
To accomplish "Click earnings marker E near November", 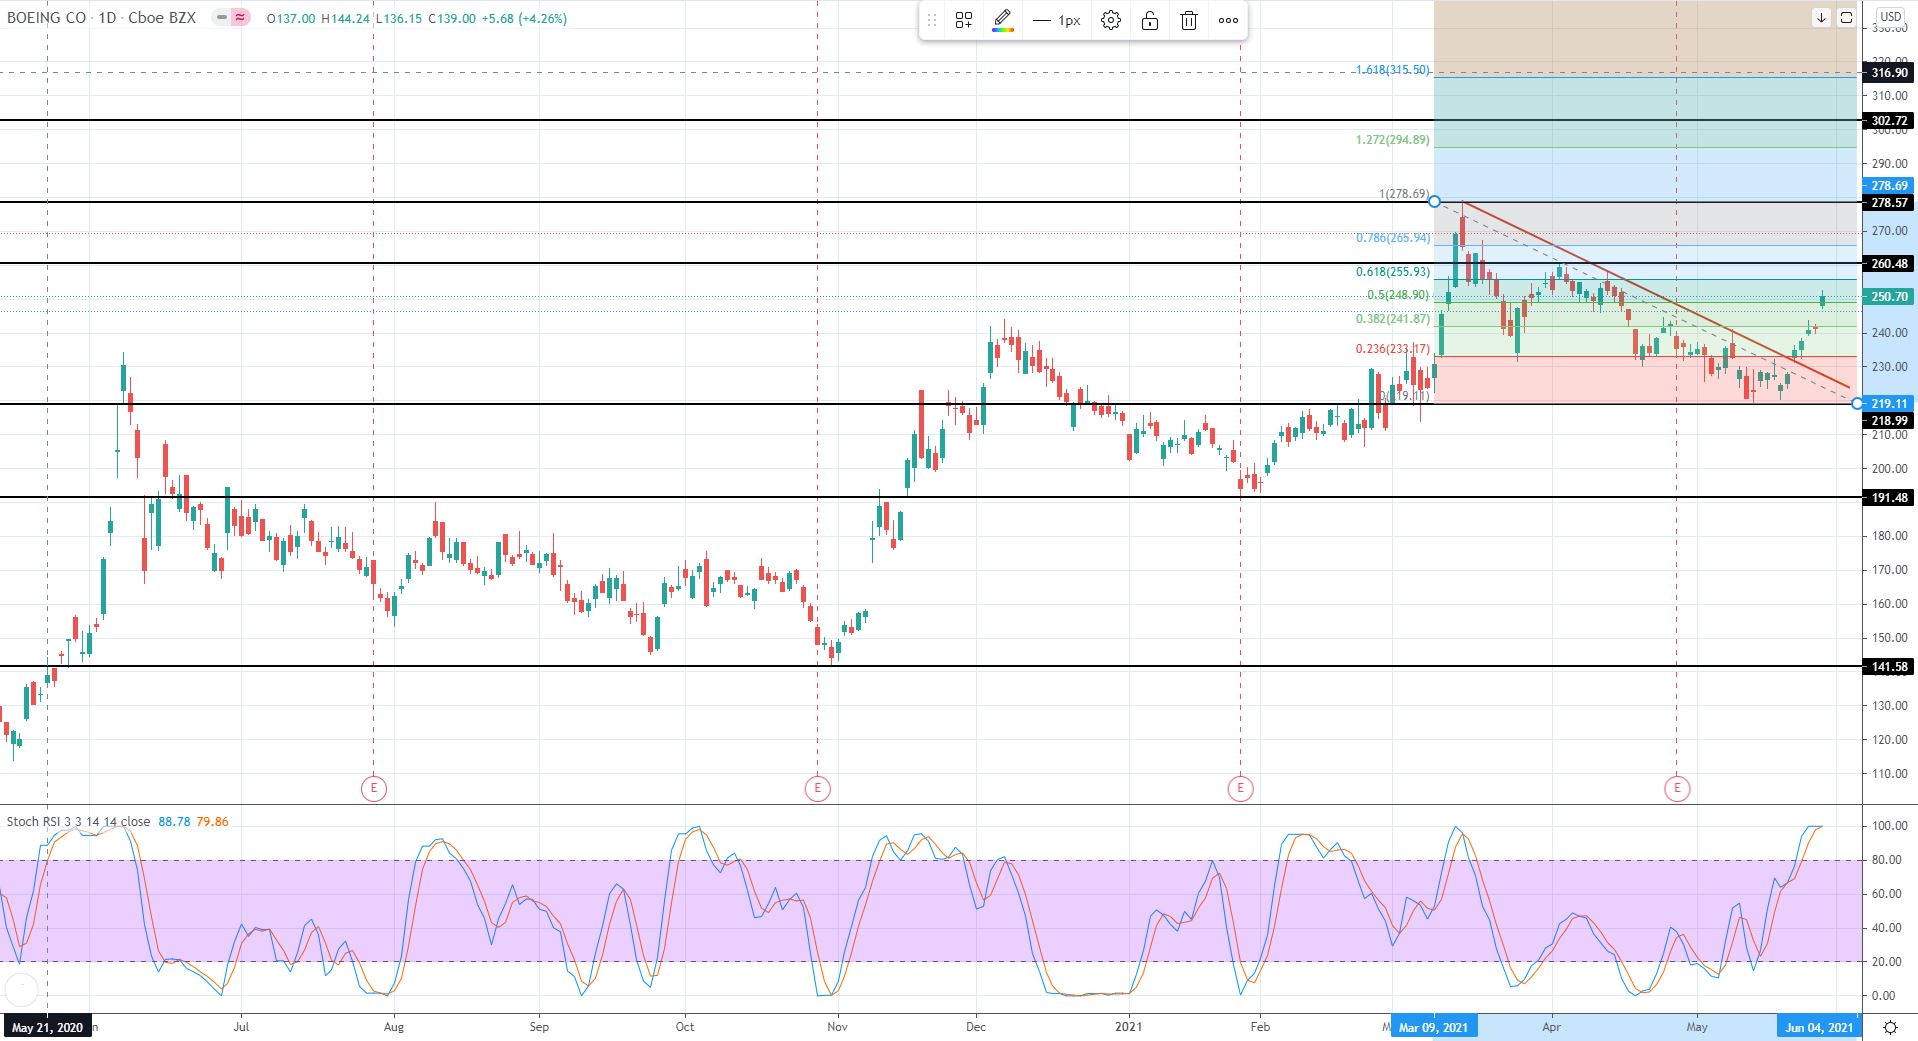I will [x=817, y=788].
